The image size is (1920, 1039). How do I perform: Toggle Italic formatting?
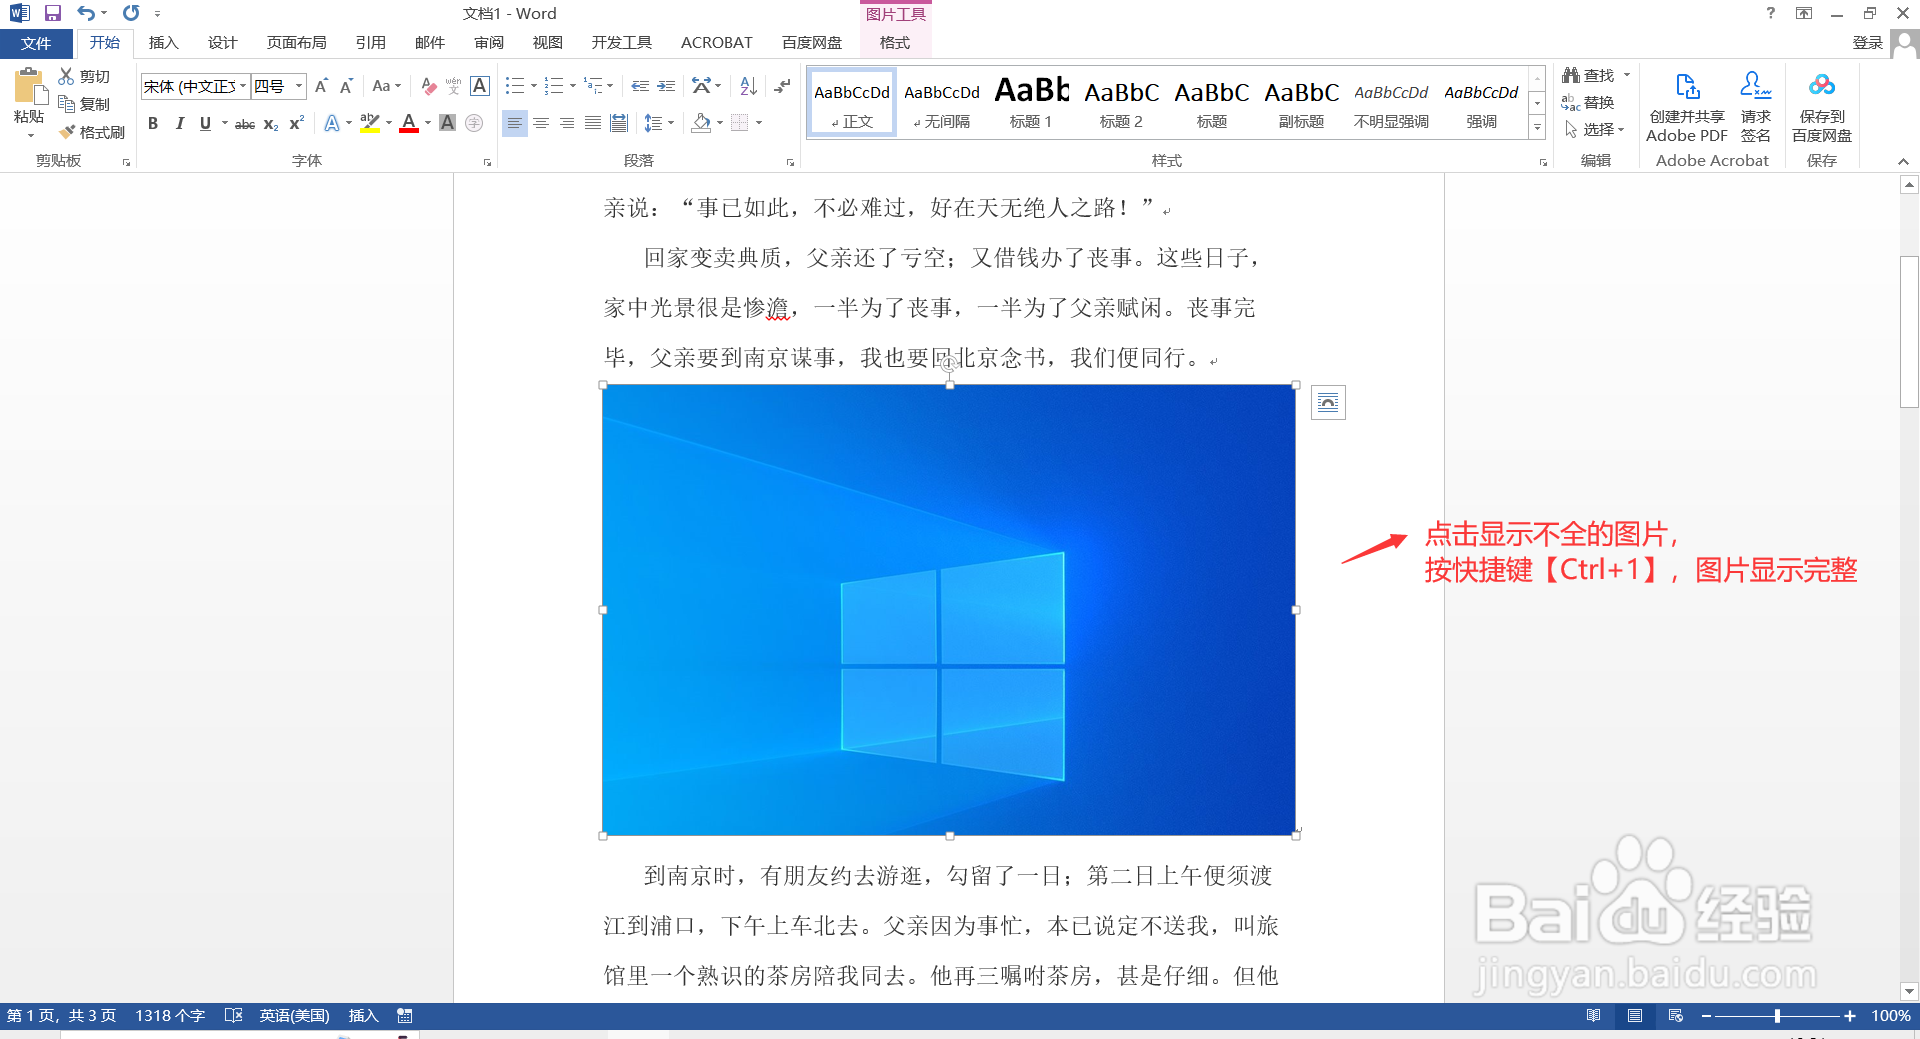[x=179, y=123]
